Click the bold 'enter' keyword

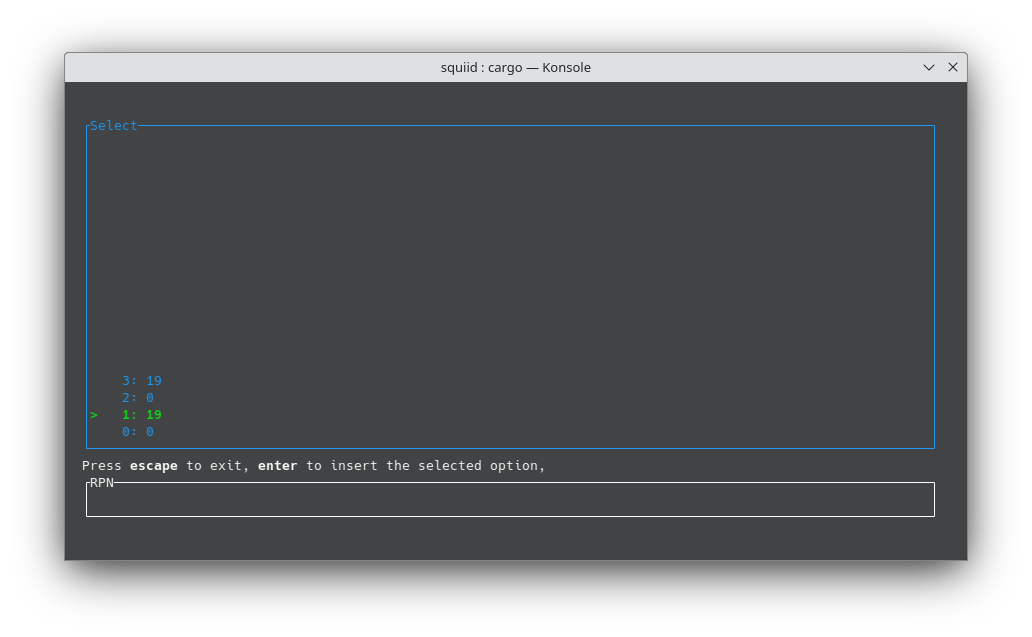[x=277, y=466]
